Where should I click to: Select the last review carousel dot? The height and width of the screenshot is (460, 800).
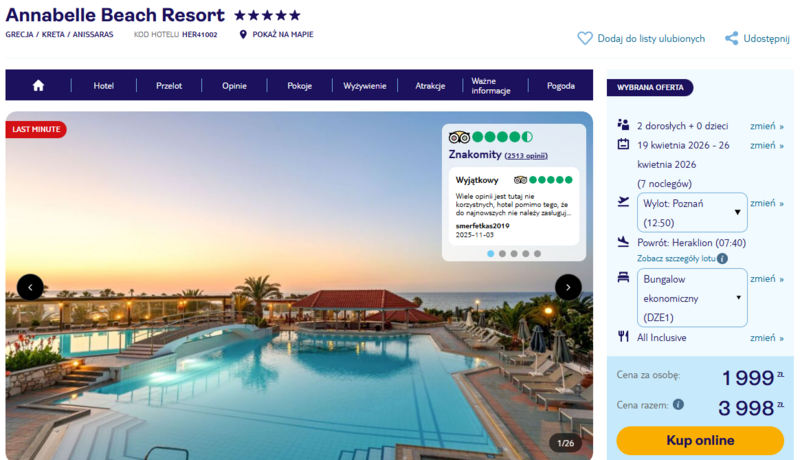point(537,254)
